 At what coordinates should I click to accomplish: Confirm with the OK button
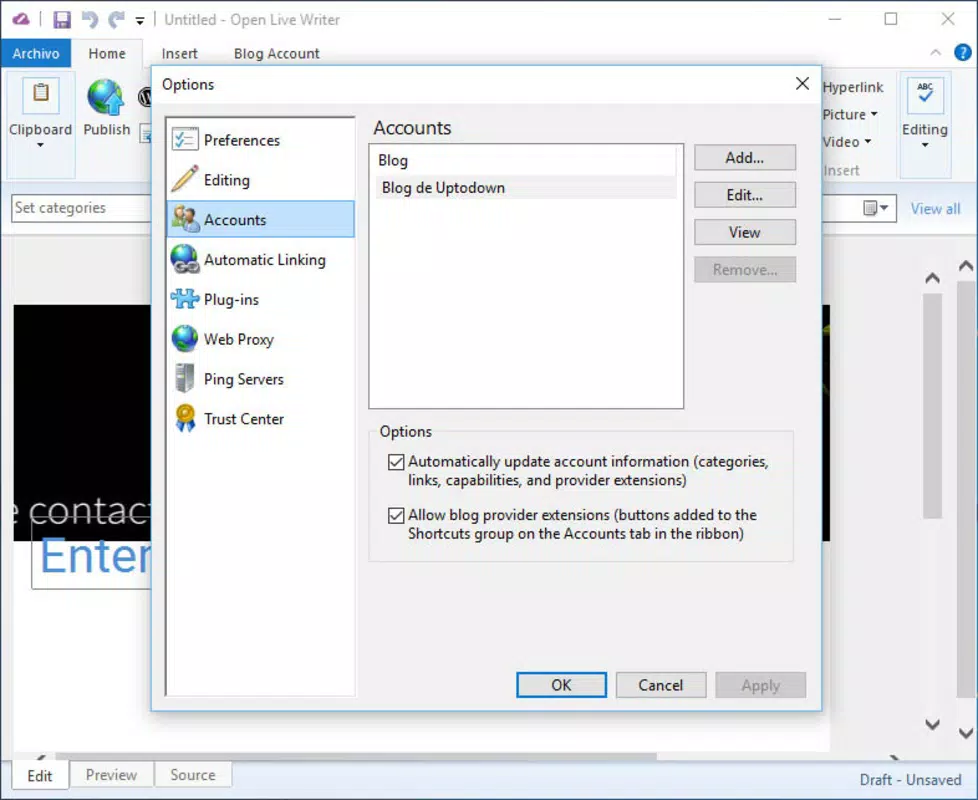pos(561,685)
